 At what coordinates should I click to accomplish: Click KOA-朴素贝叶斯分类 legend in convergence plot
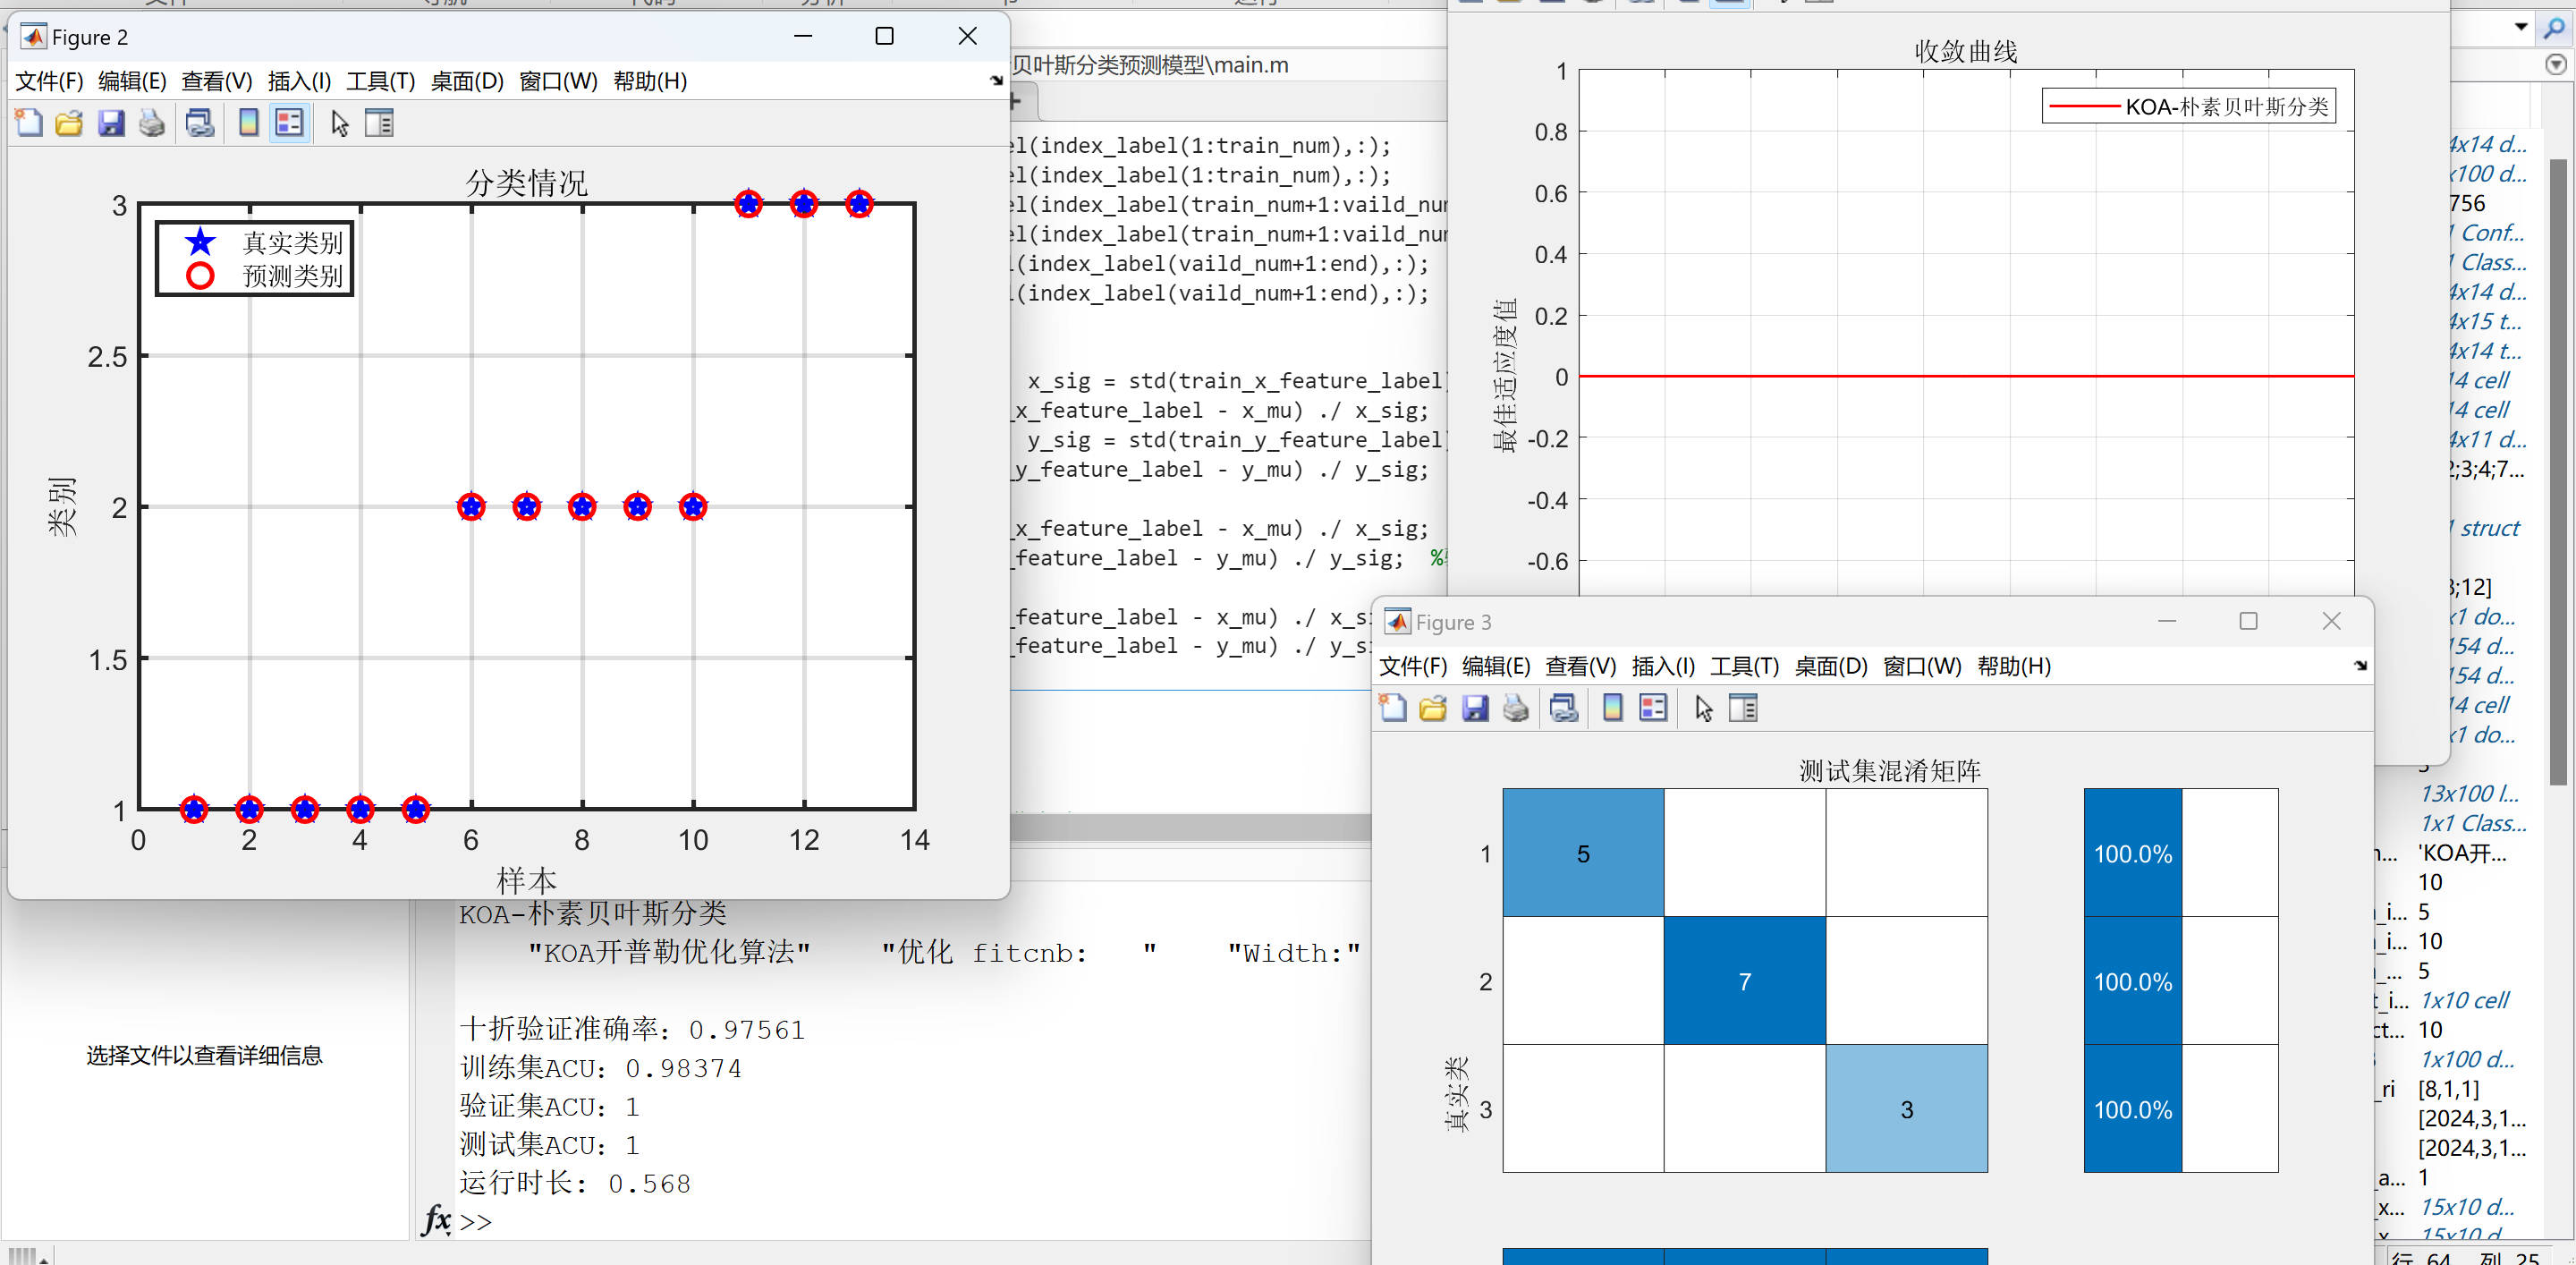pyautogui.click(x=2188, y=106)
